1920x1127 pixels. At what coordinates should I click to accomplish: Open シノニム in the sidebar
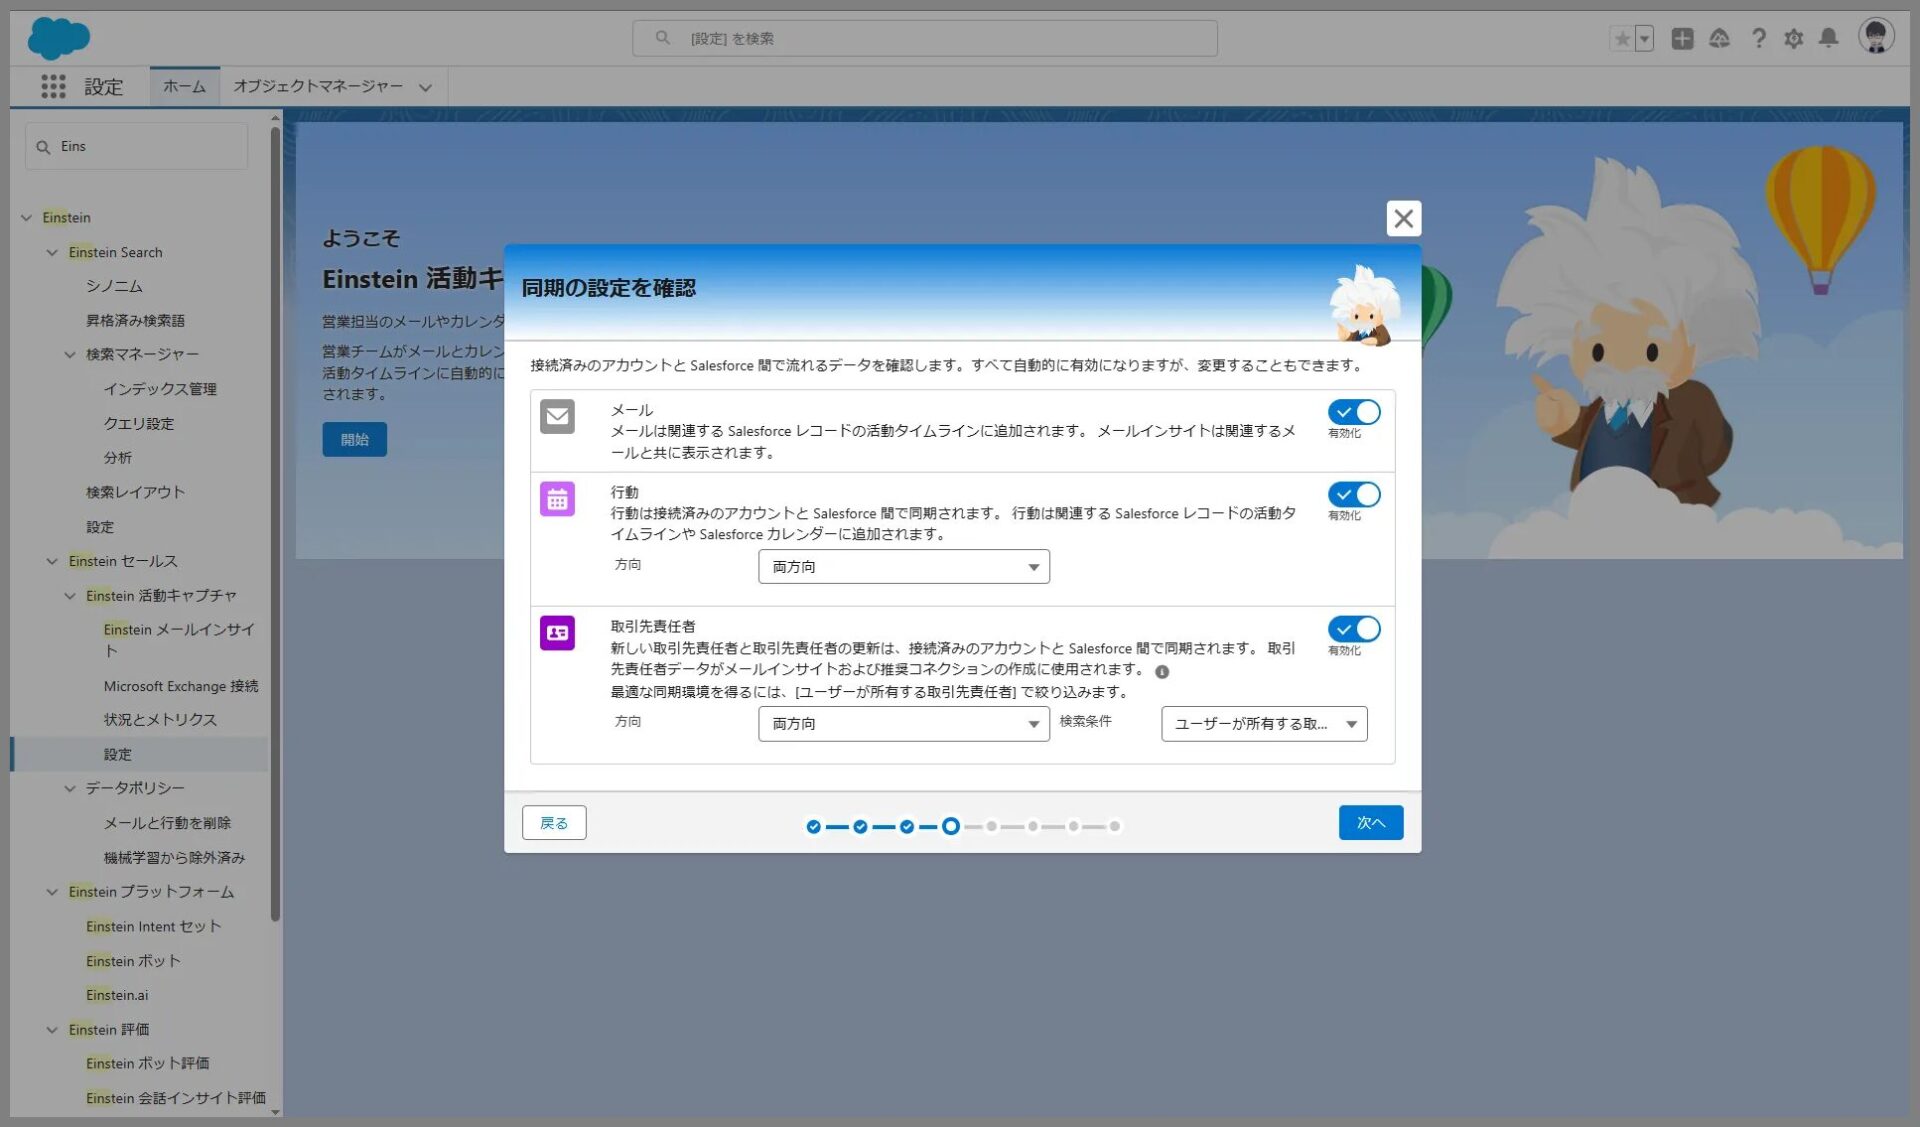pos(114,286)
